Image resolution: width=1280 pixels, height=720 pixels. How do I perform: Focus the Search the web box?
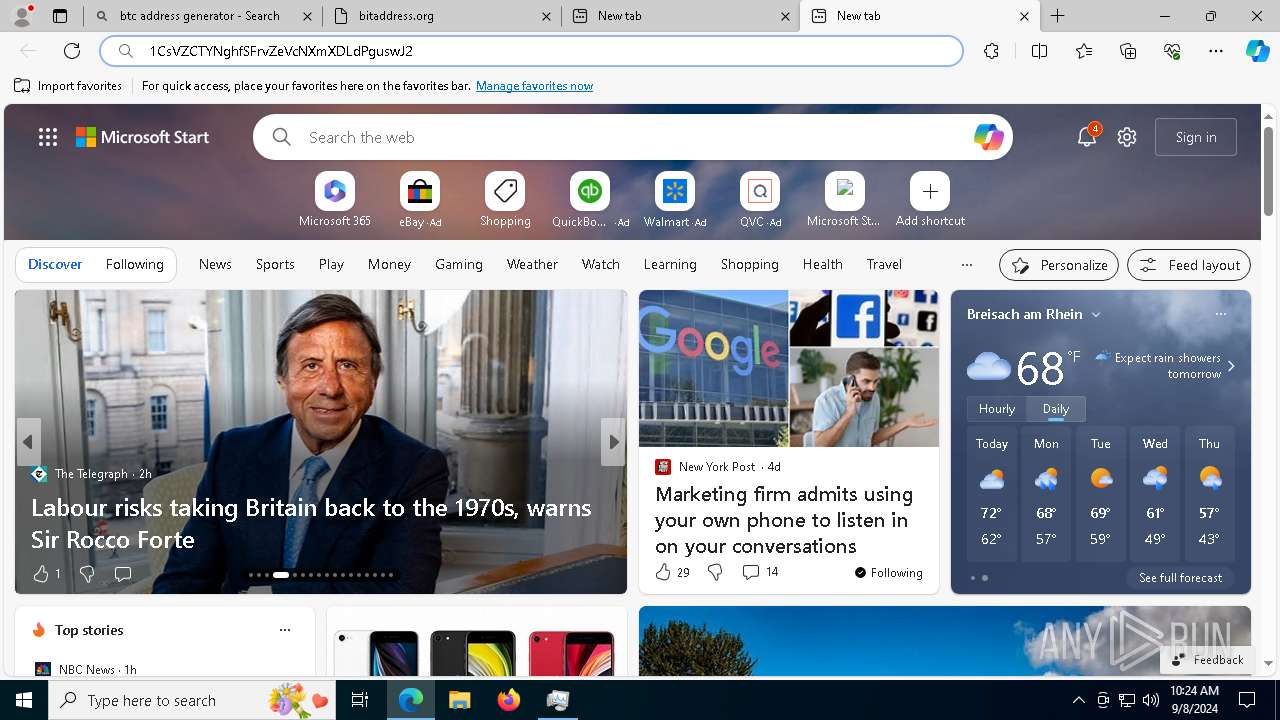[632, 137]
